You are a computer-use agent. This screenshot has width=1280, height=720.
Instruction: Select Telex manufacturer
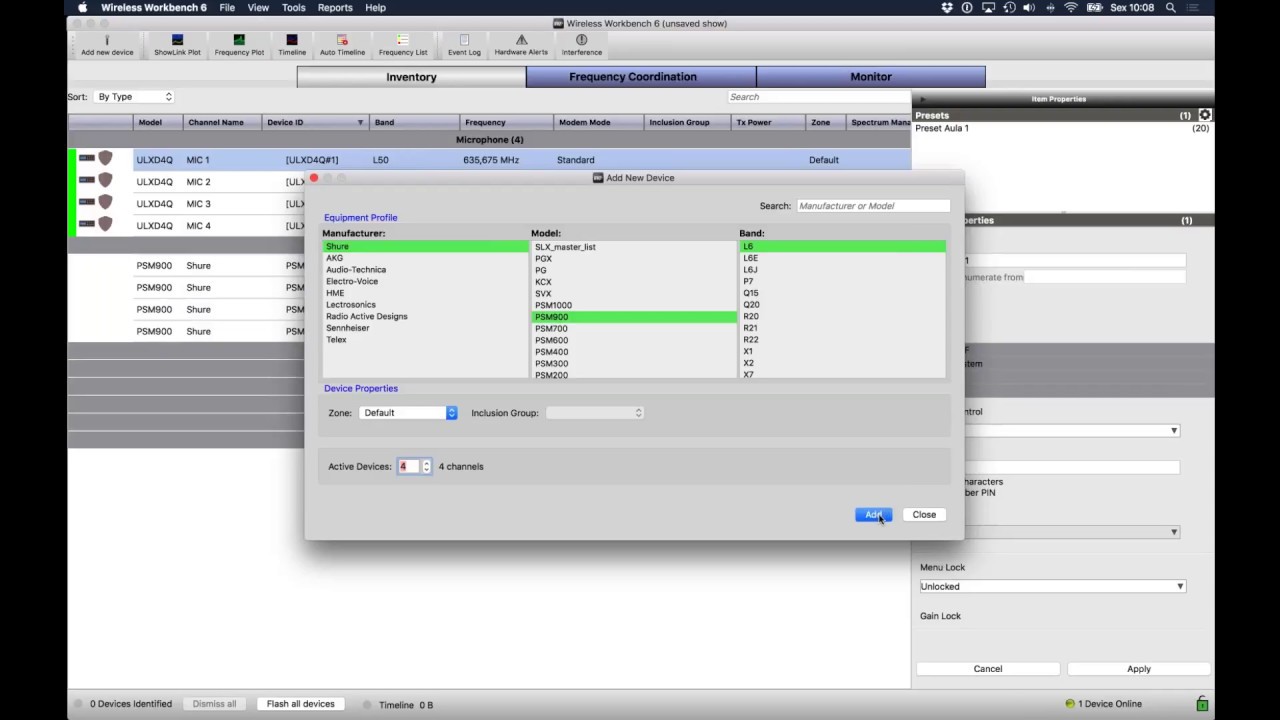click(425, 340)
